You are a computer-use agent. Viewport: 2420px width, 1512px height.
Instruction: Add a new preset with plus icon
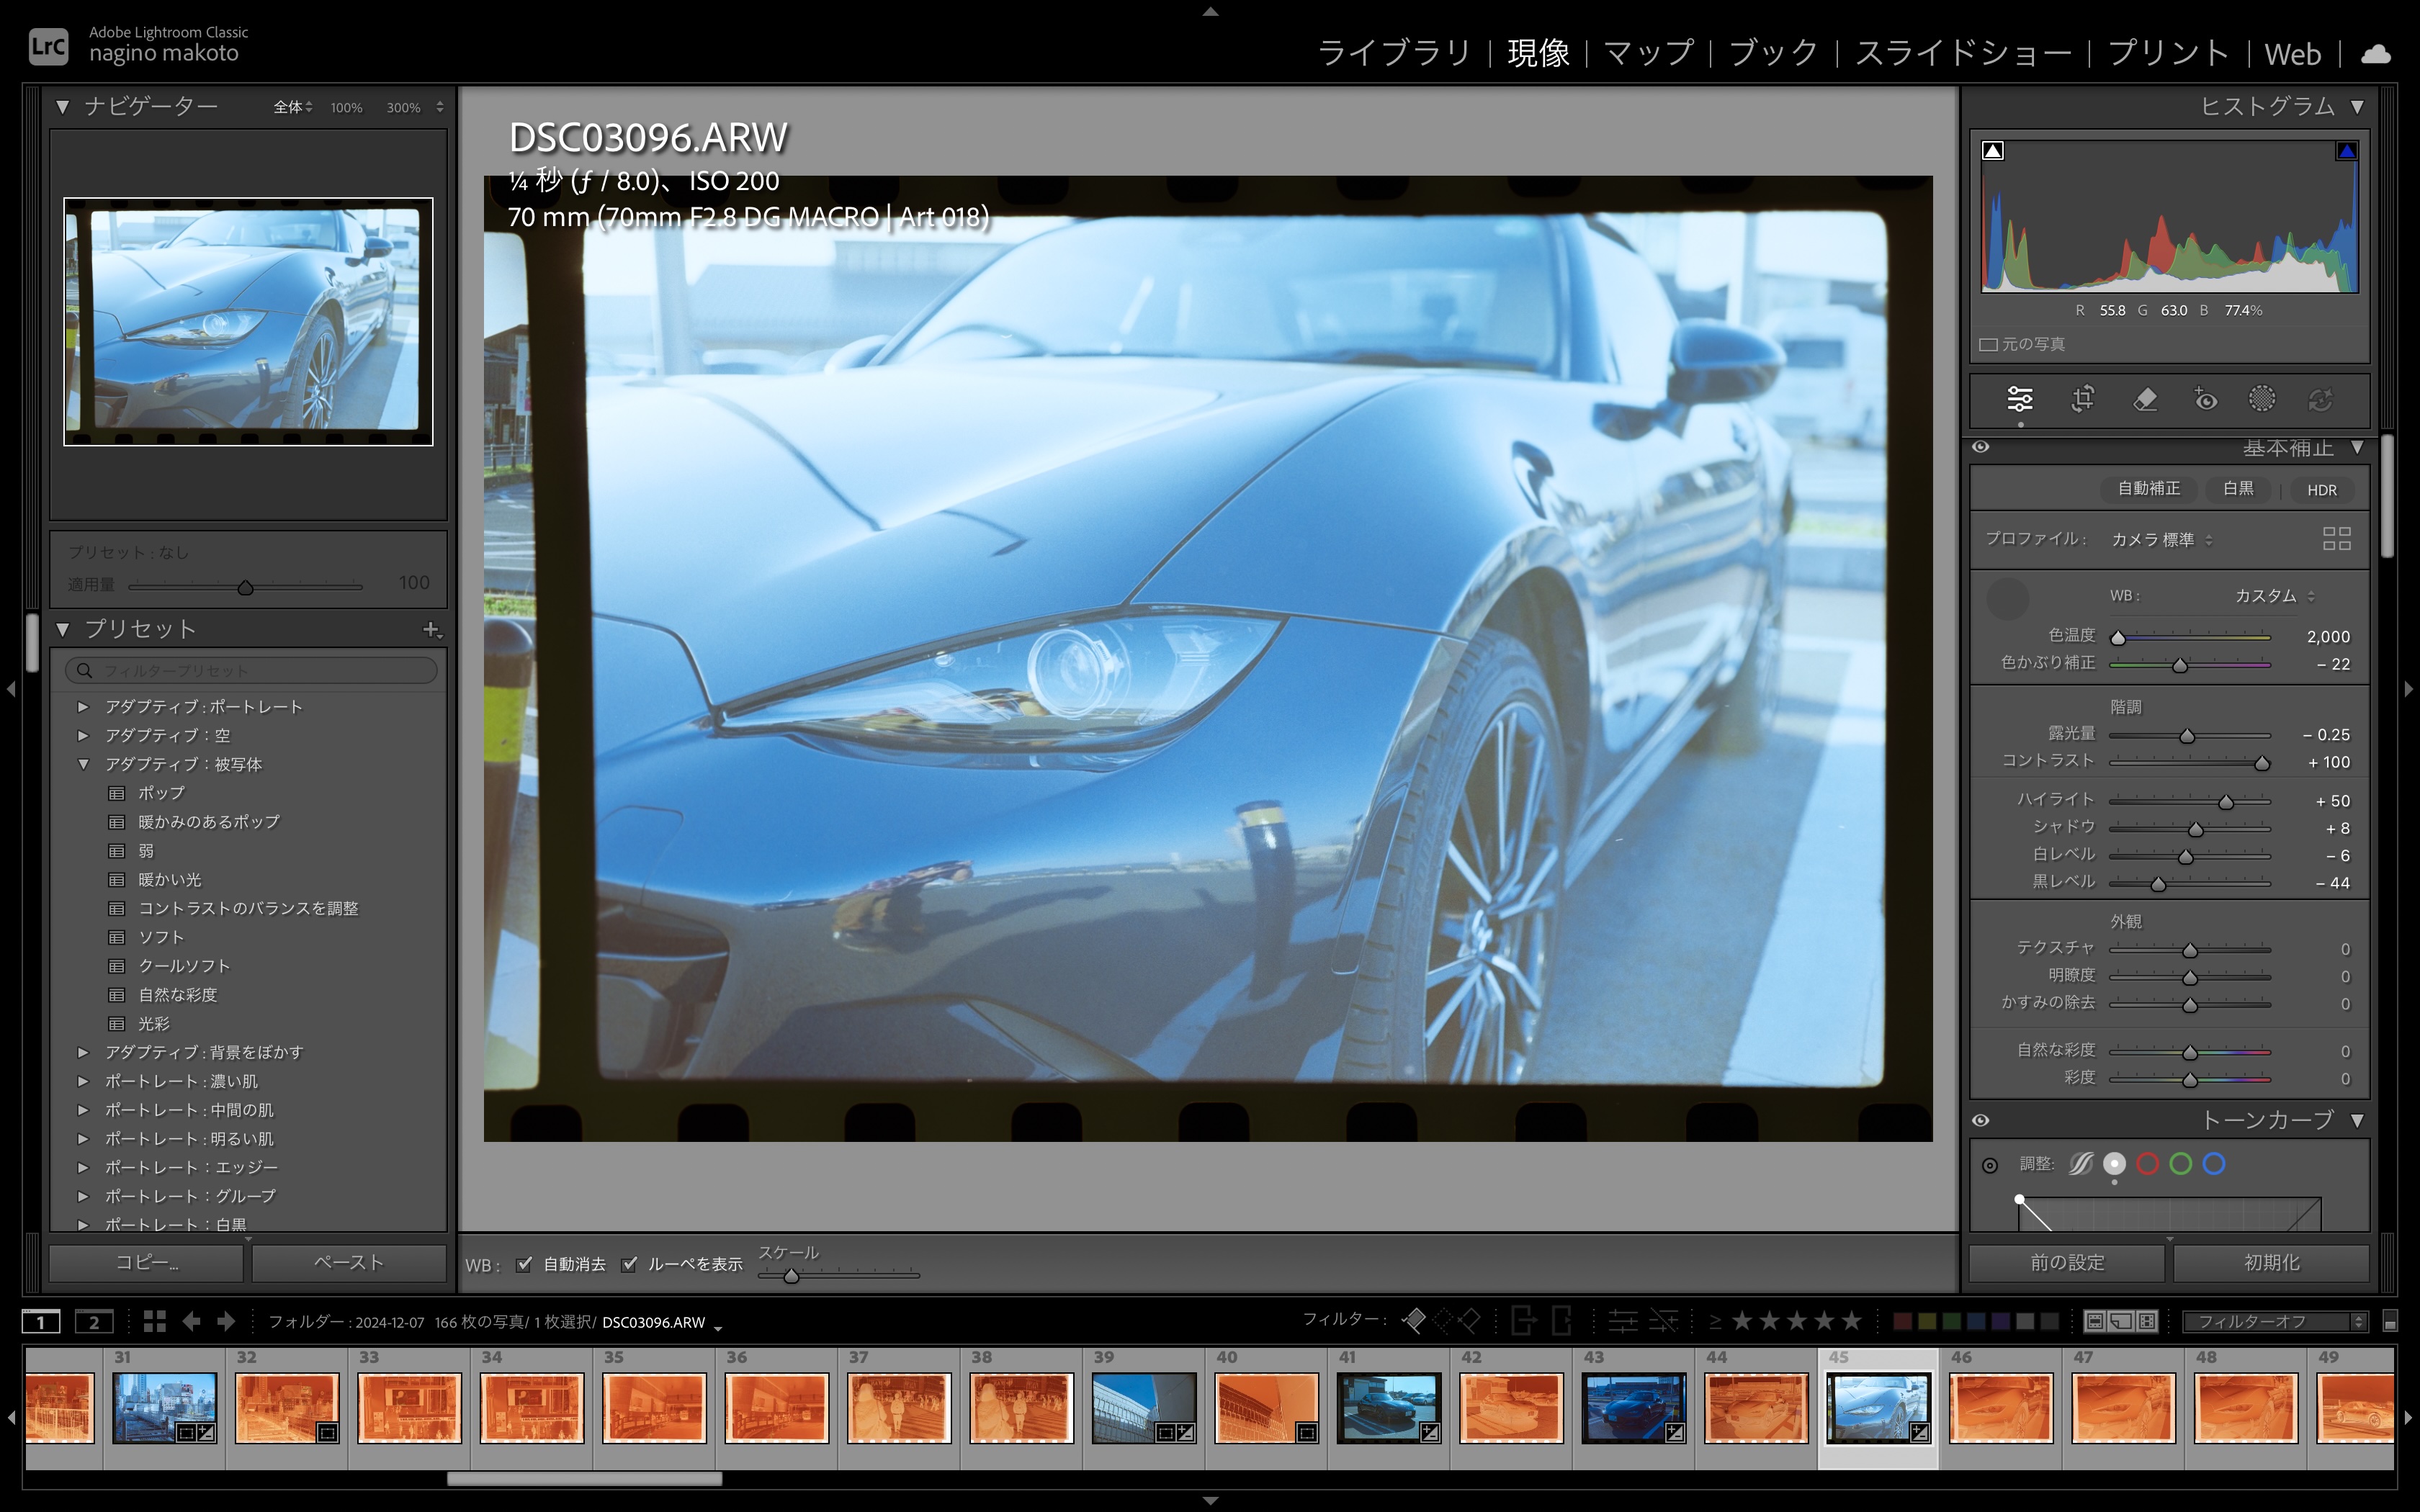(x=431, y=629)
